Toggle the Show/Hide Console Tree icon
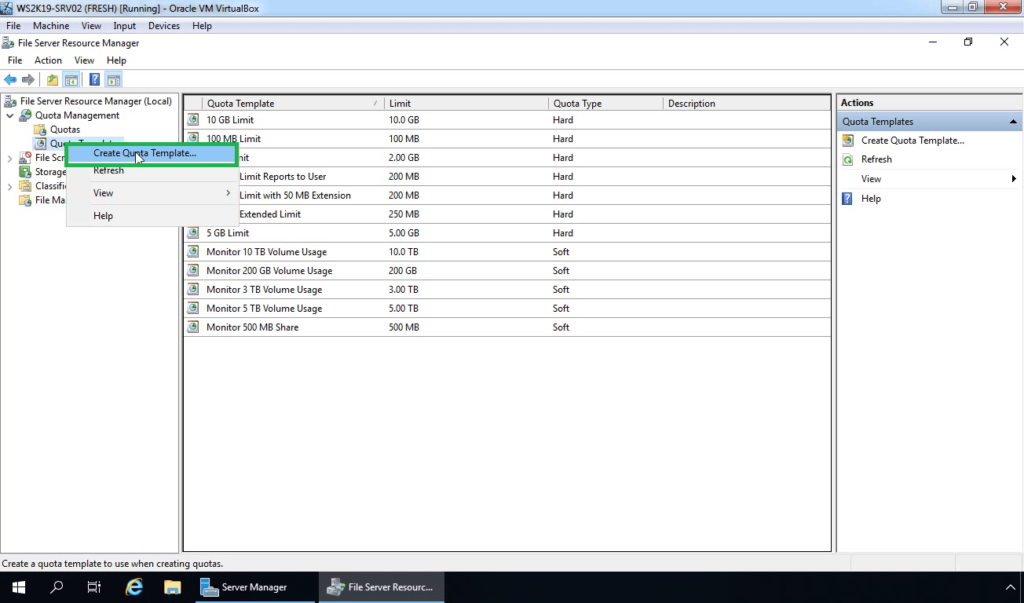1024x603 pixels. 71,80
